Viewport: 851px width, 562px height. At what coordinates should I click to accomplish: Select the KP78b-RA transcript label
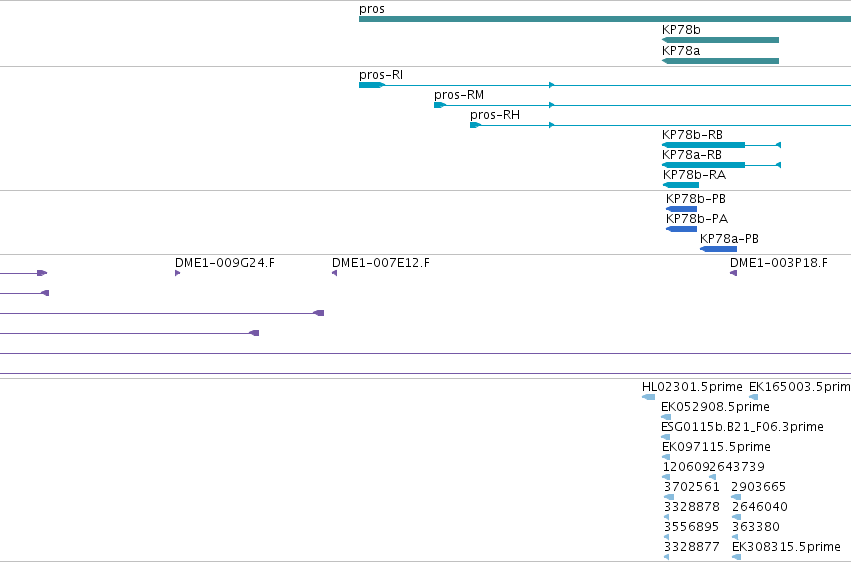[x=694, y=175]
